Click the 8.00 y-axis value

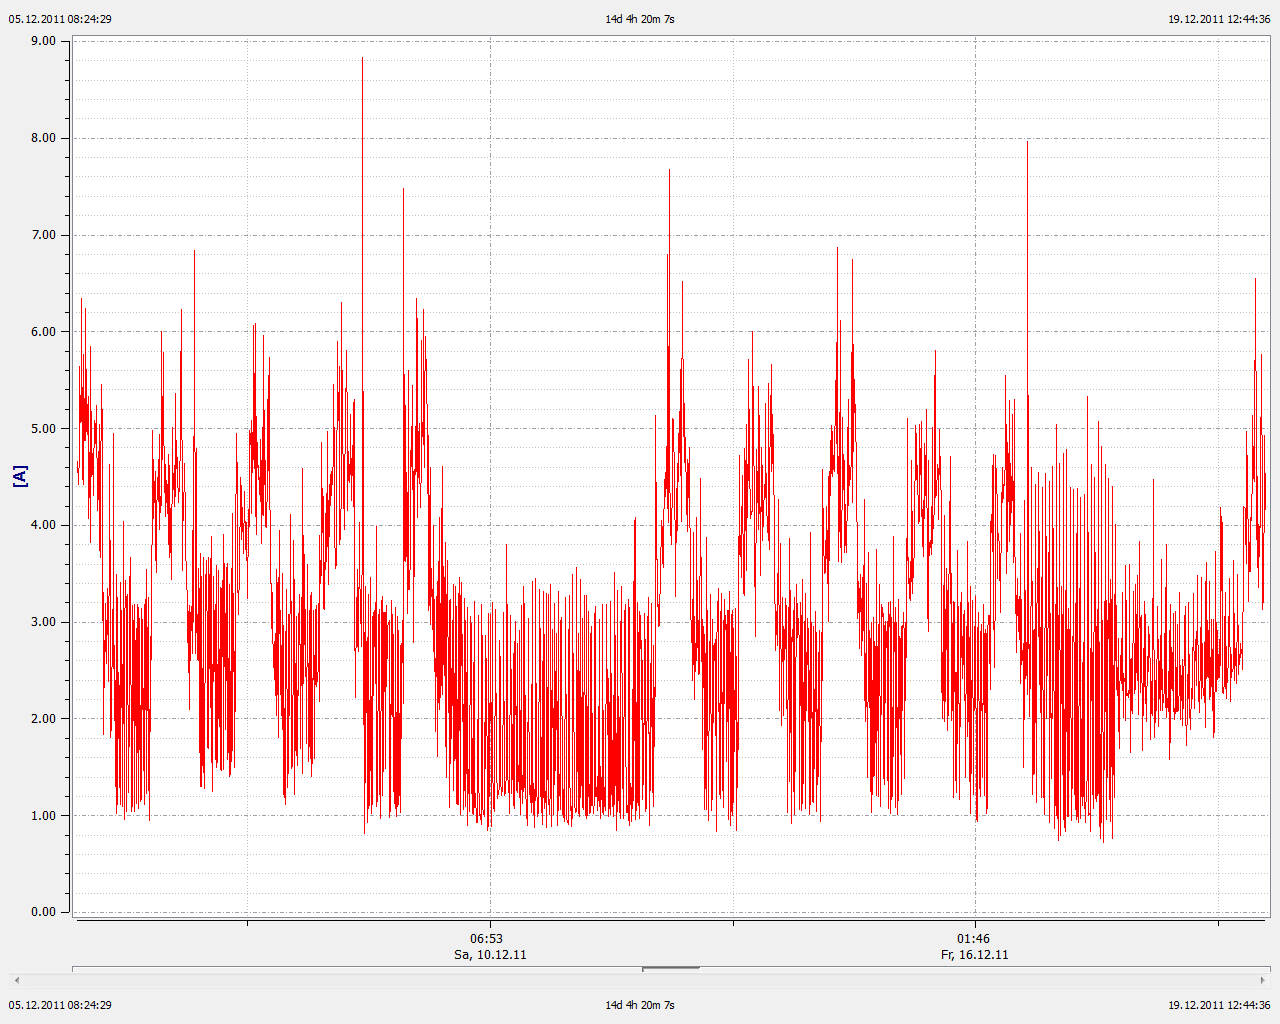43,138
